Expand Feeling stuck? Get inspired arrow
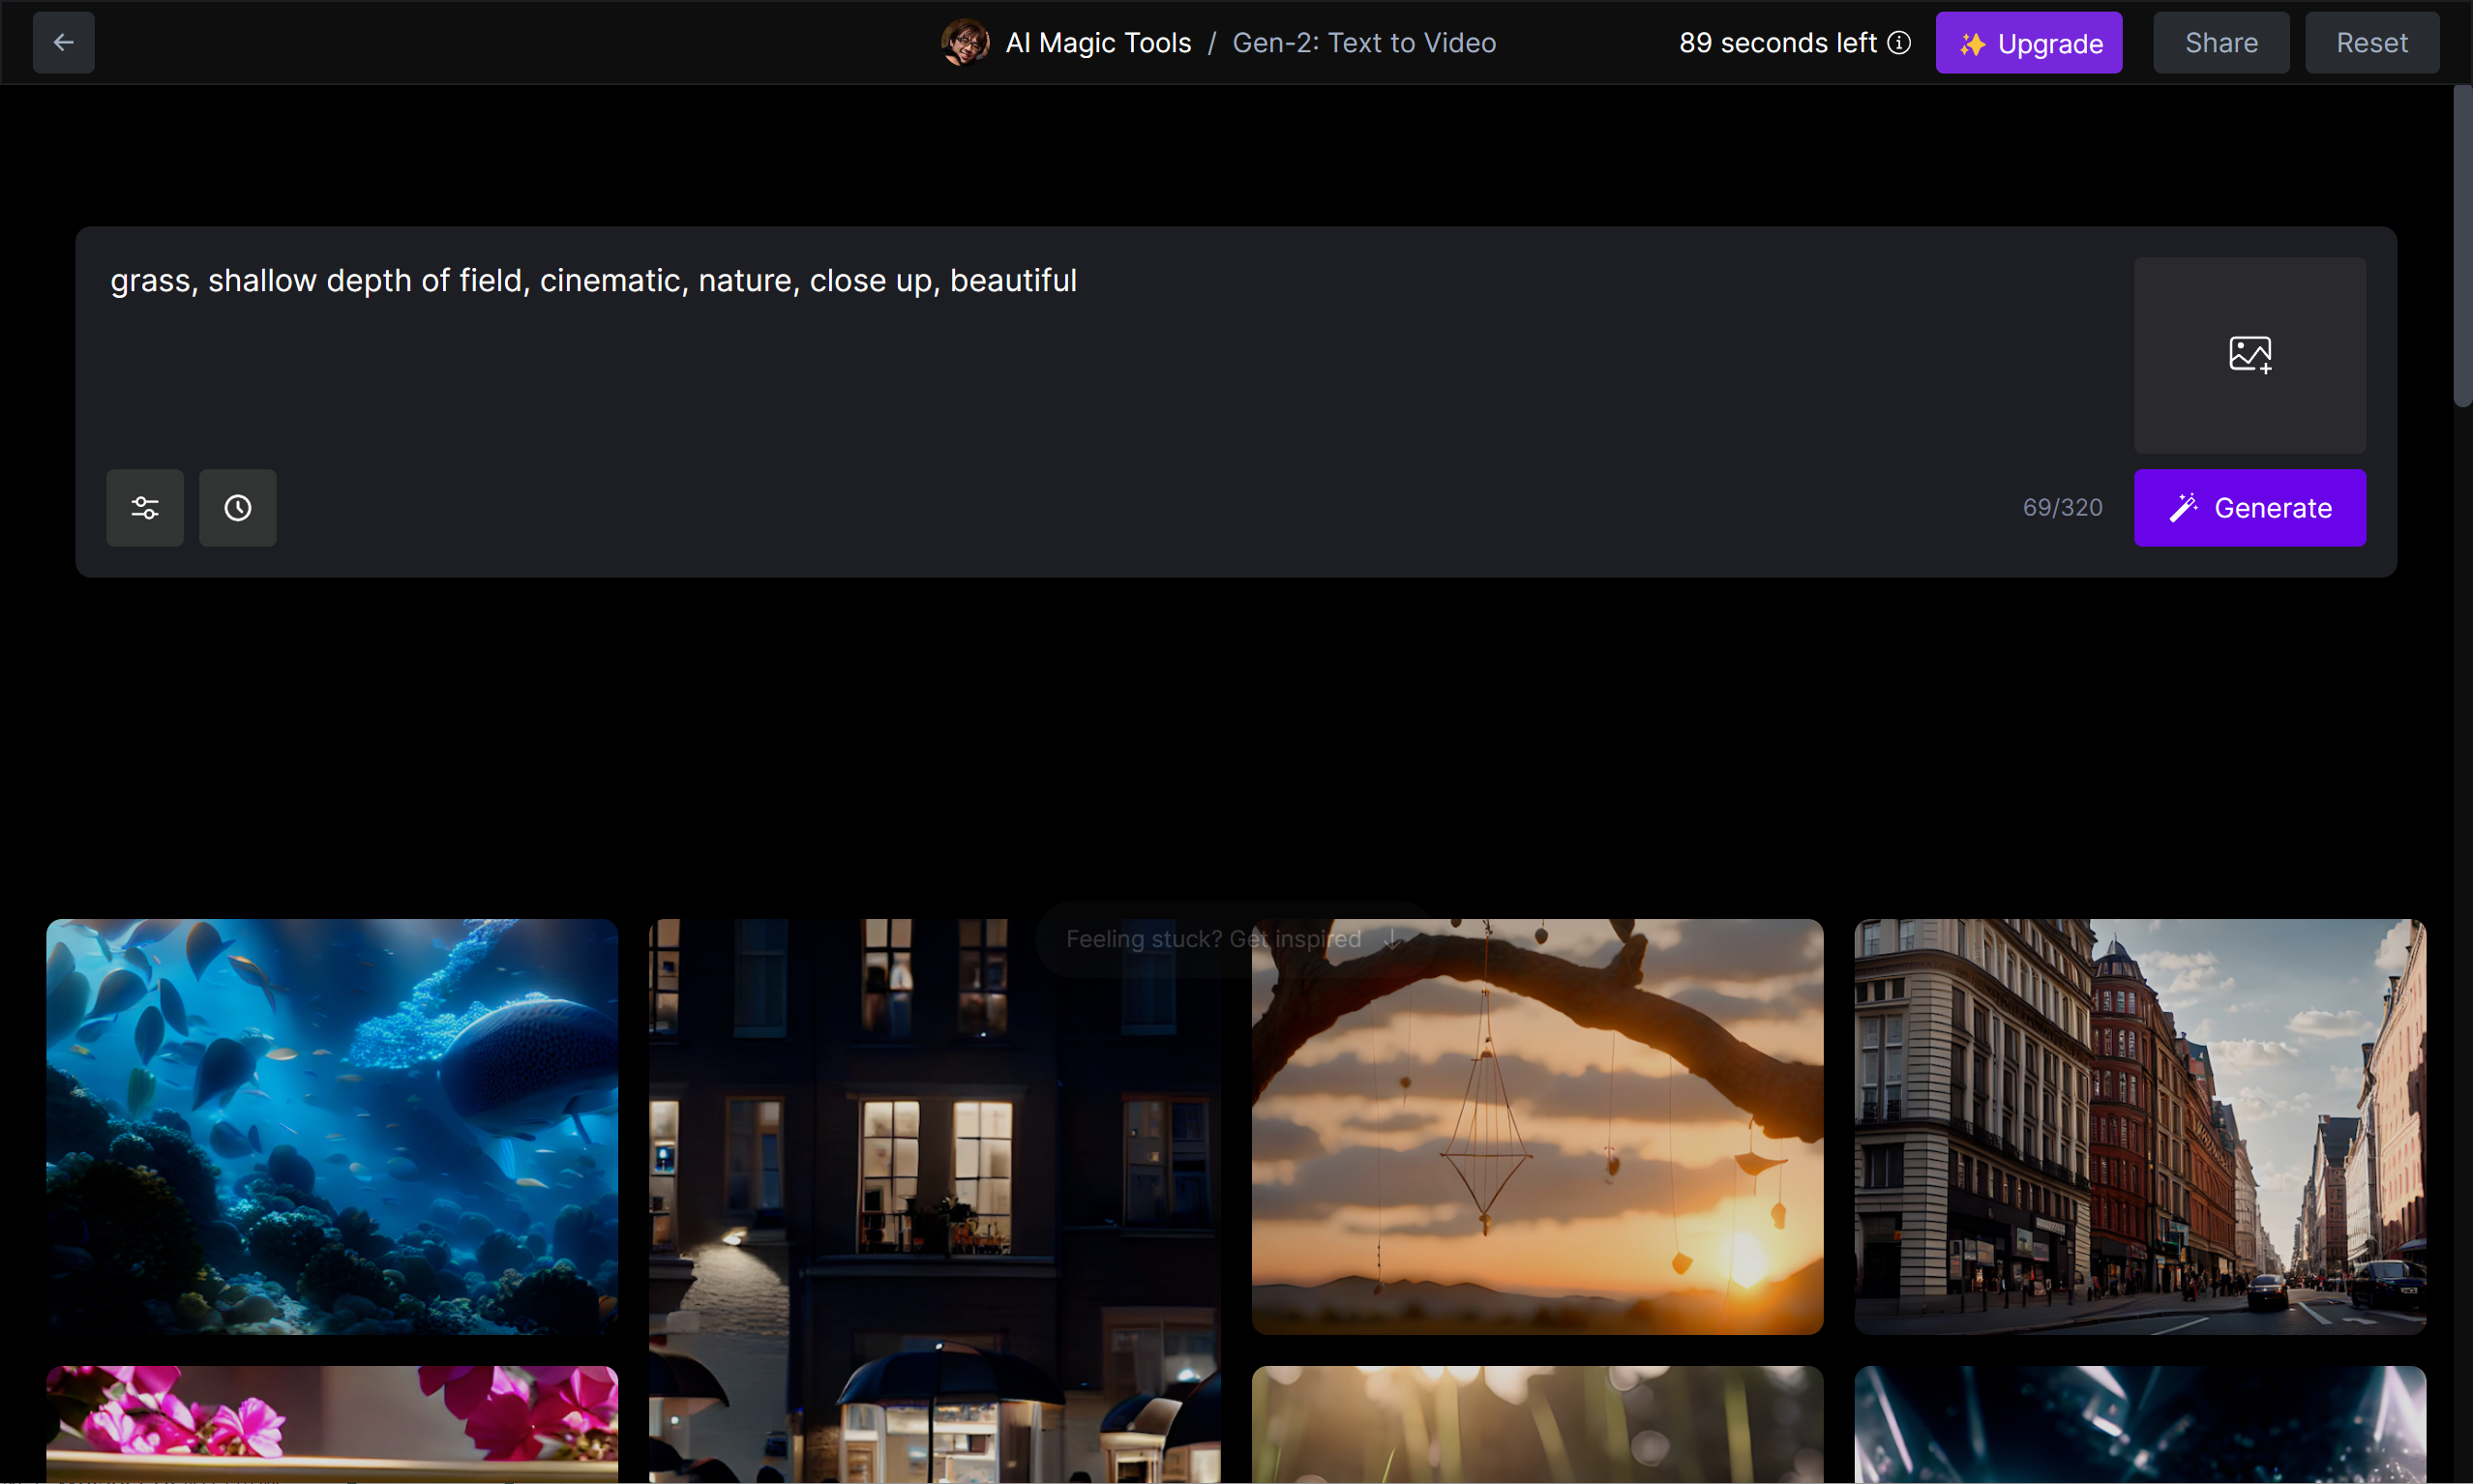Screen dimensions: 2473x1484 (1391, 939)
